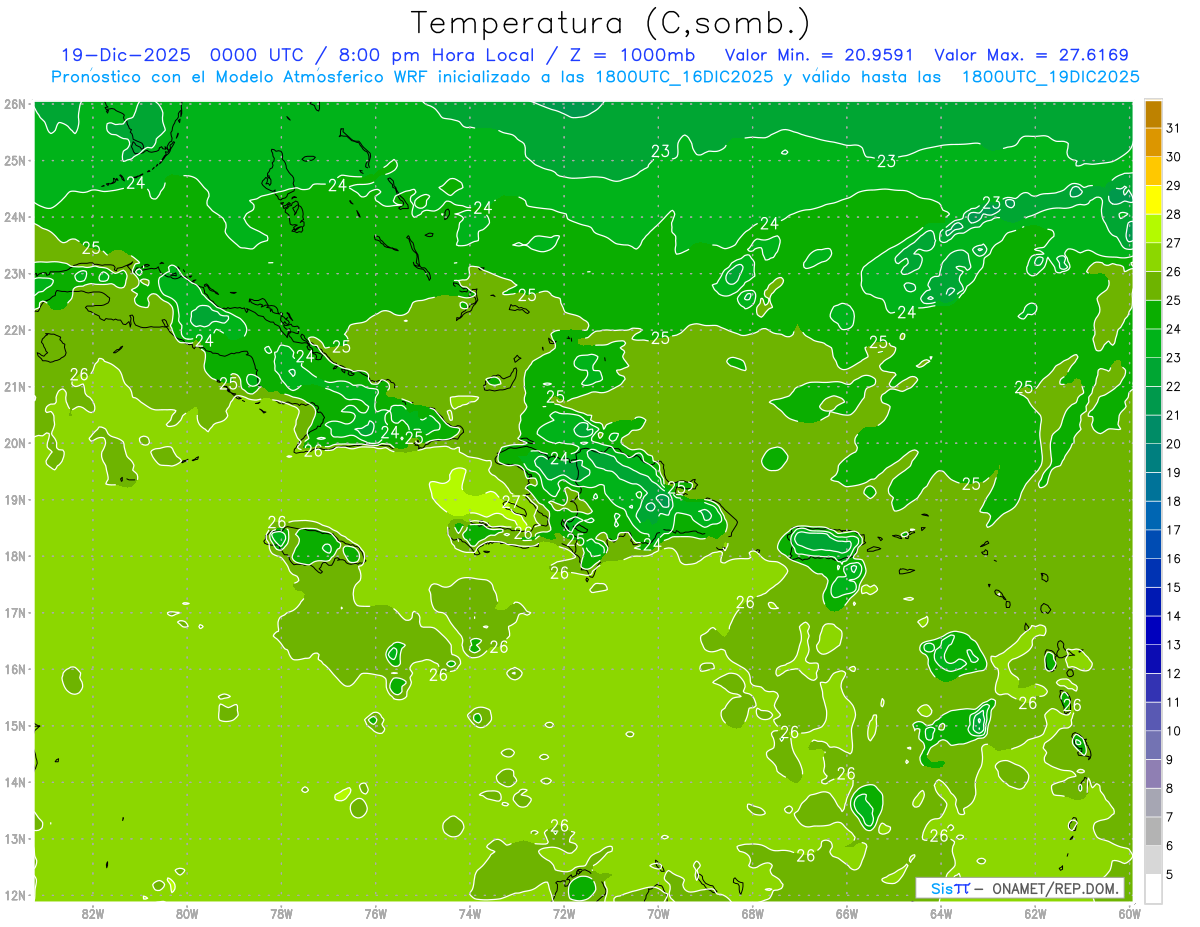Click the title "Temperatura (C,somb.)"
Screen dimensions: 1200x927
coord(611,24)
